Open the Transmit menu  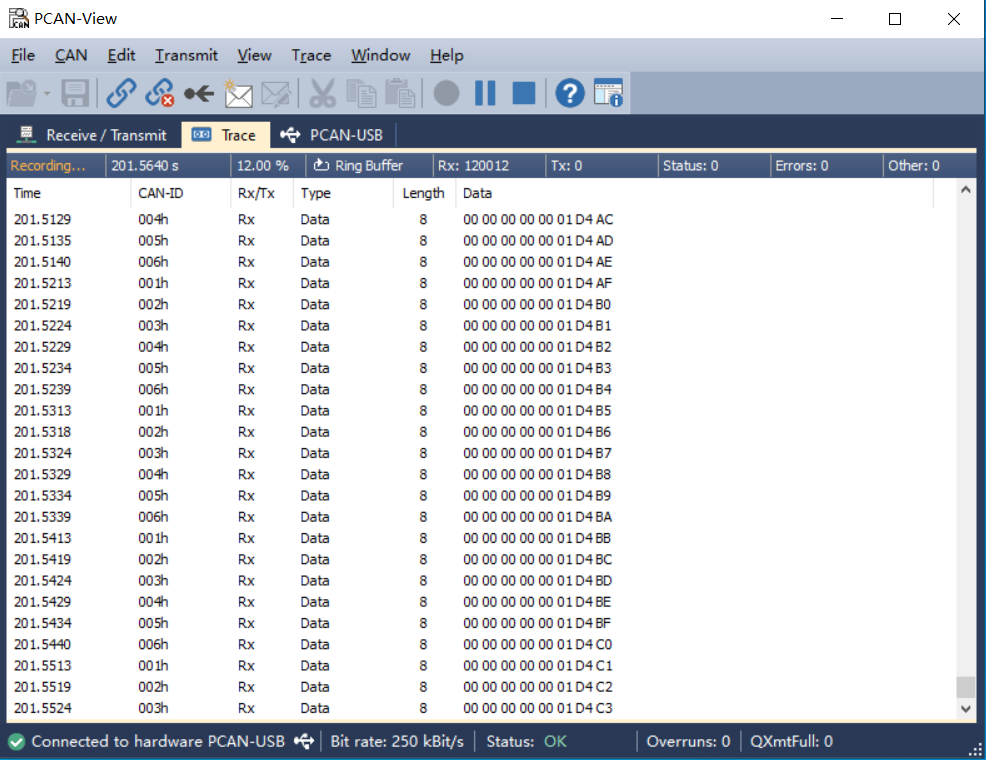pyautogui.click(x=186, y=55)
